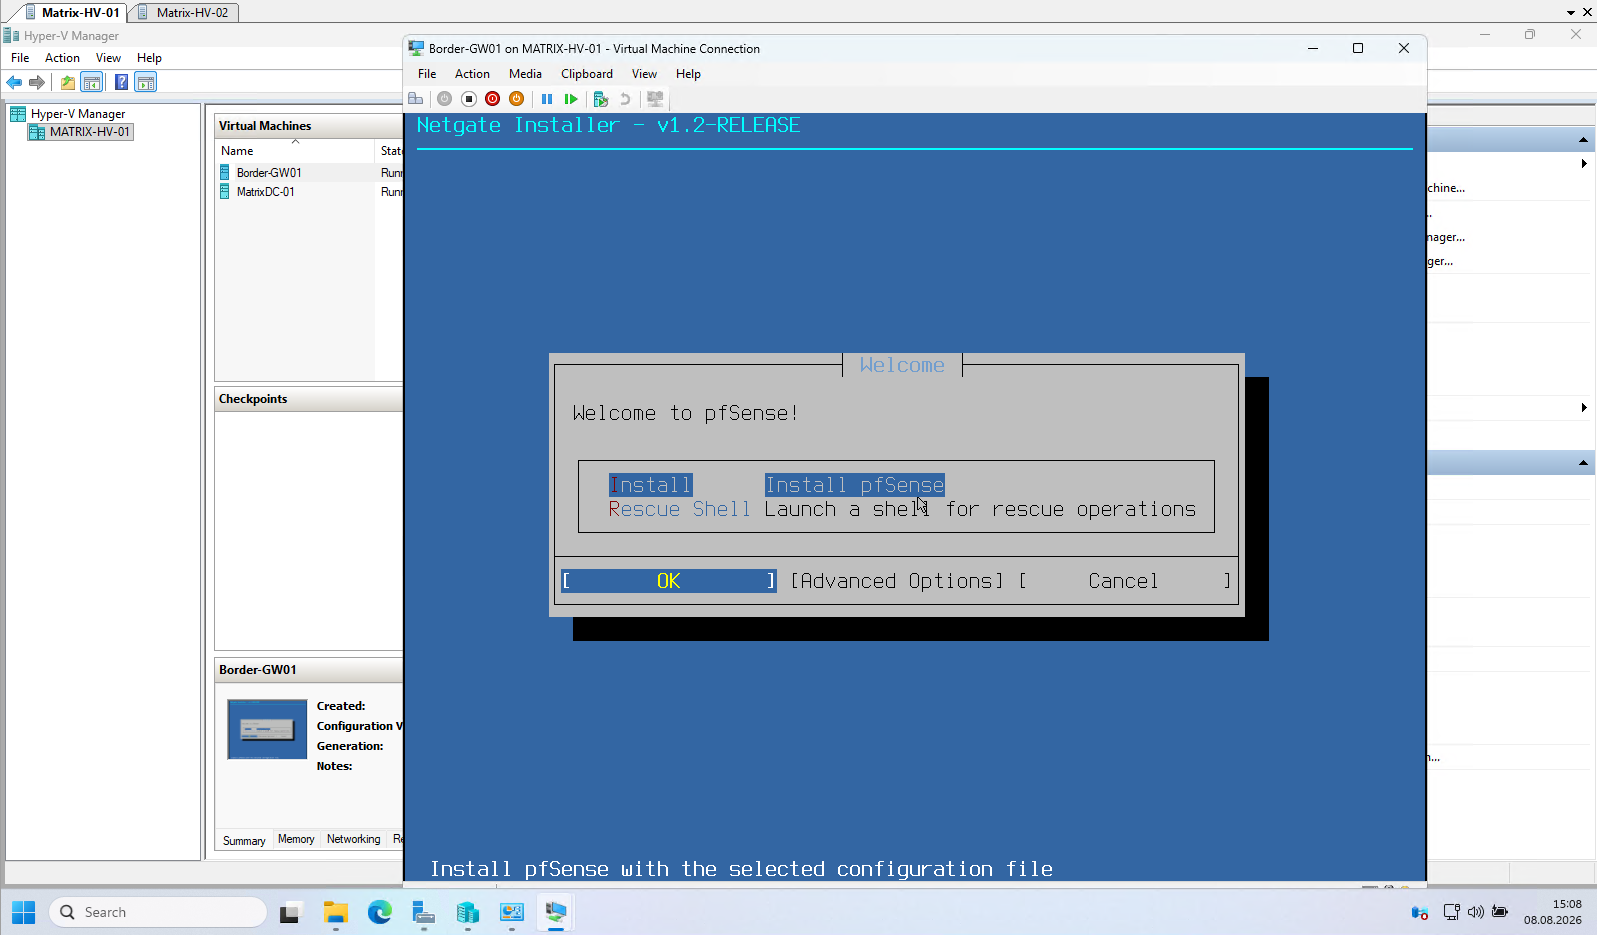
Task: Open Help menu in VM Connection window
Action: click(x=688, y=74)
